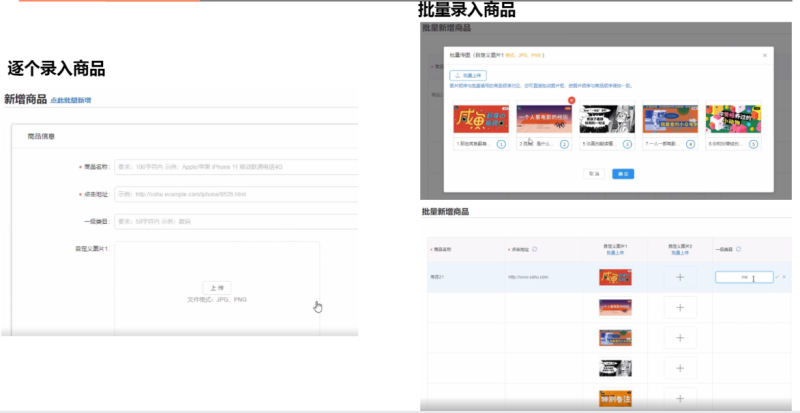The height and width of the screenshot is (413, 800).
Task: Click the 取消 button in the dialog
Action: tap(594, 174)
